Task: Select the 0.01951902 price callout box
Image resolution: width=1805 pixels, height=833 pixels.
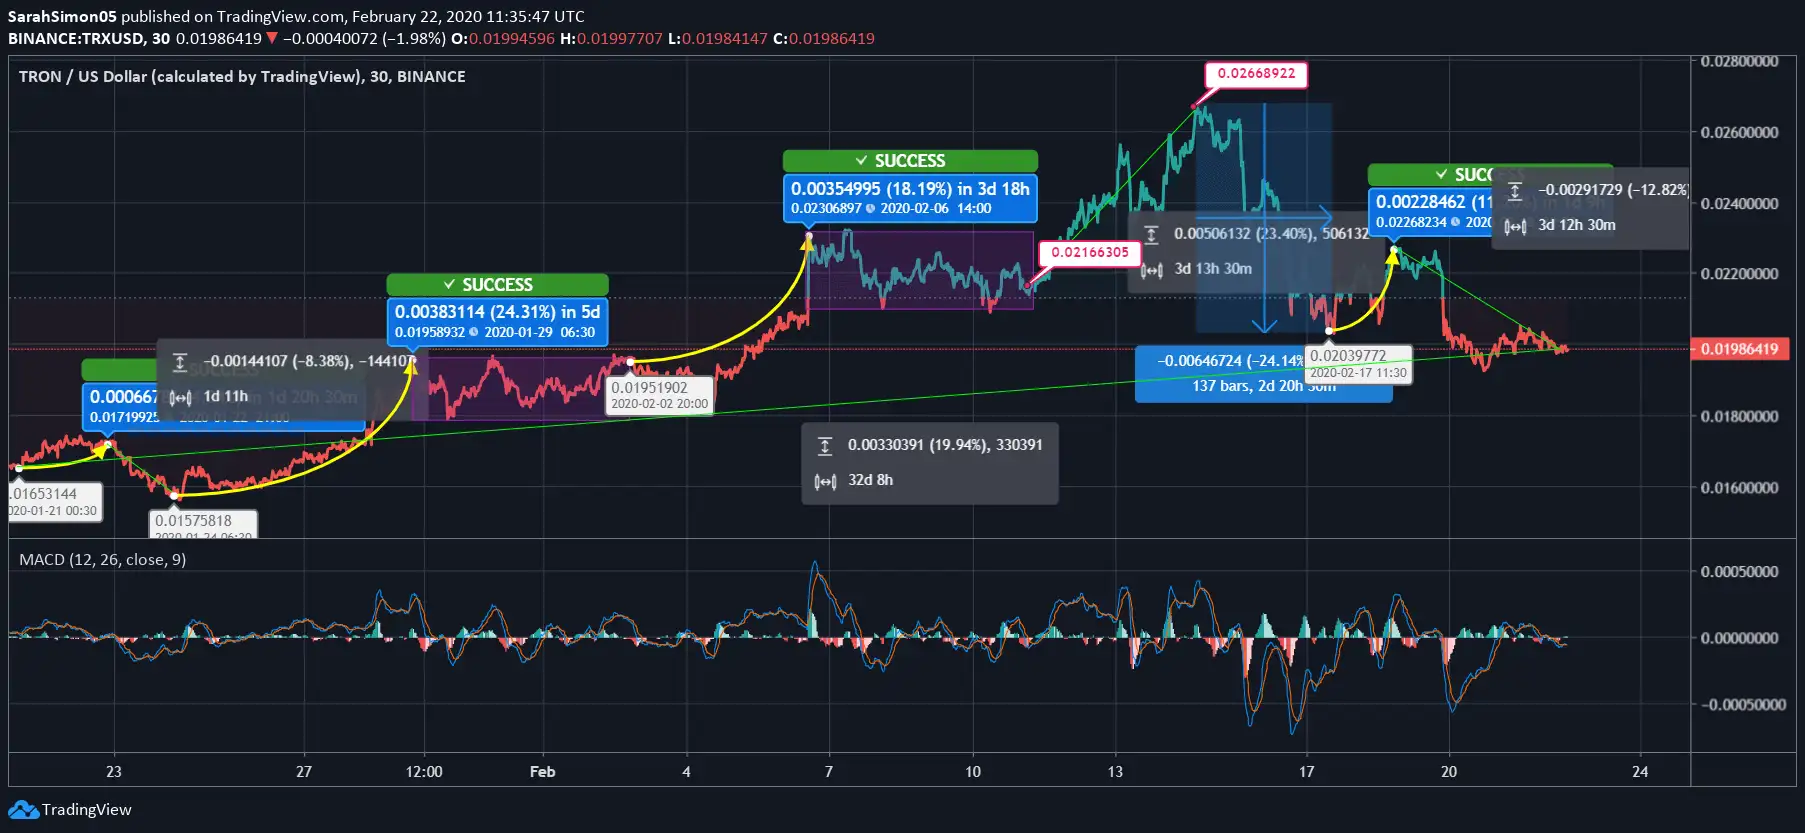Action: [x=659, y=394]
